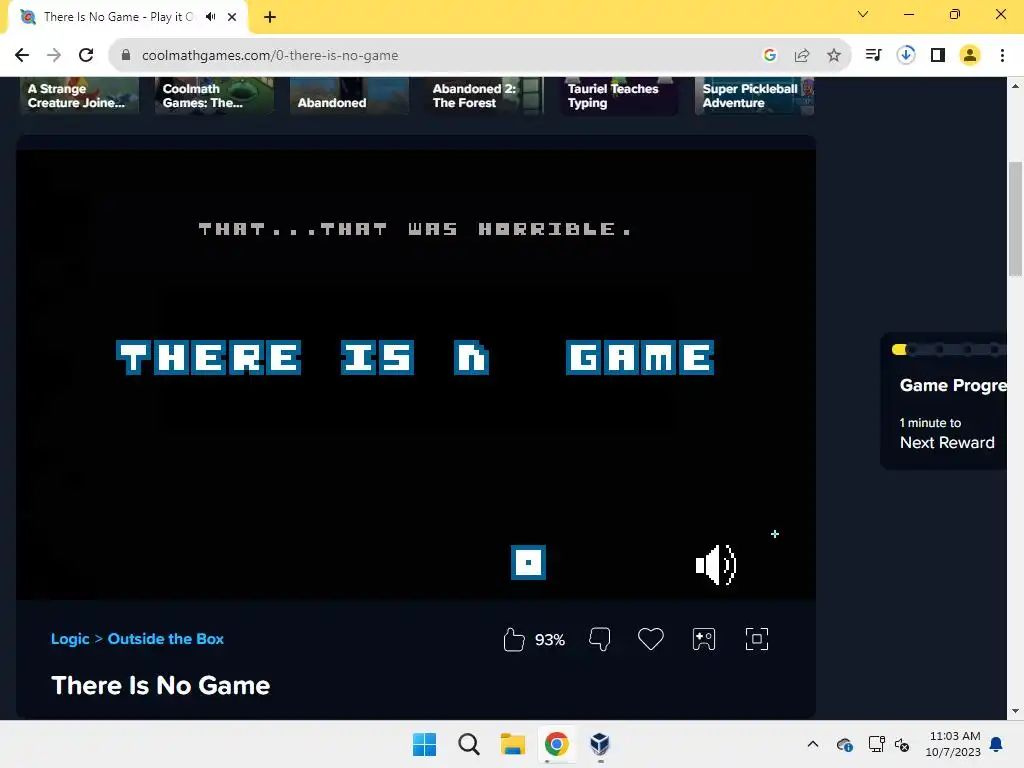The width and height of the screenshot is (1024, 768).
Task: Open the Chrome three-dot menu
Action: [1002, 56]
